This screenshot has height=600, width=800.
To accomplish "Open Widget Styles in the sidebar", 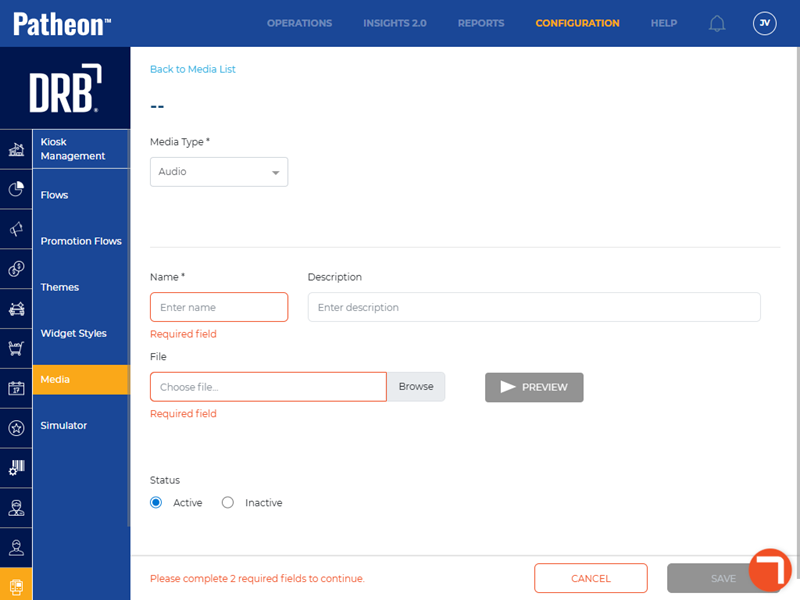I will (x=73, y=333).
